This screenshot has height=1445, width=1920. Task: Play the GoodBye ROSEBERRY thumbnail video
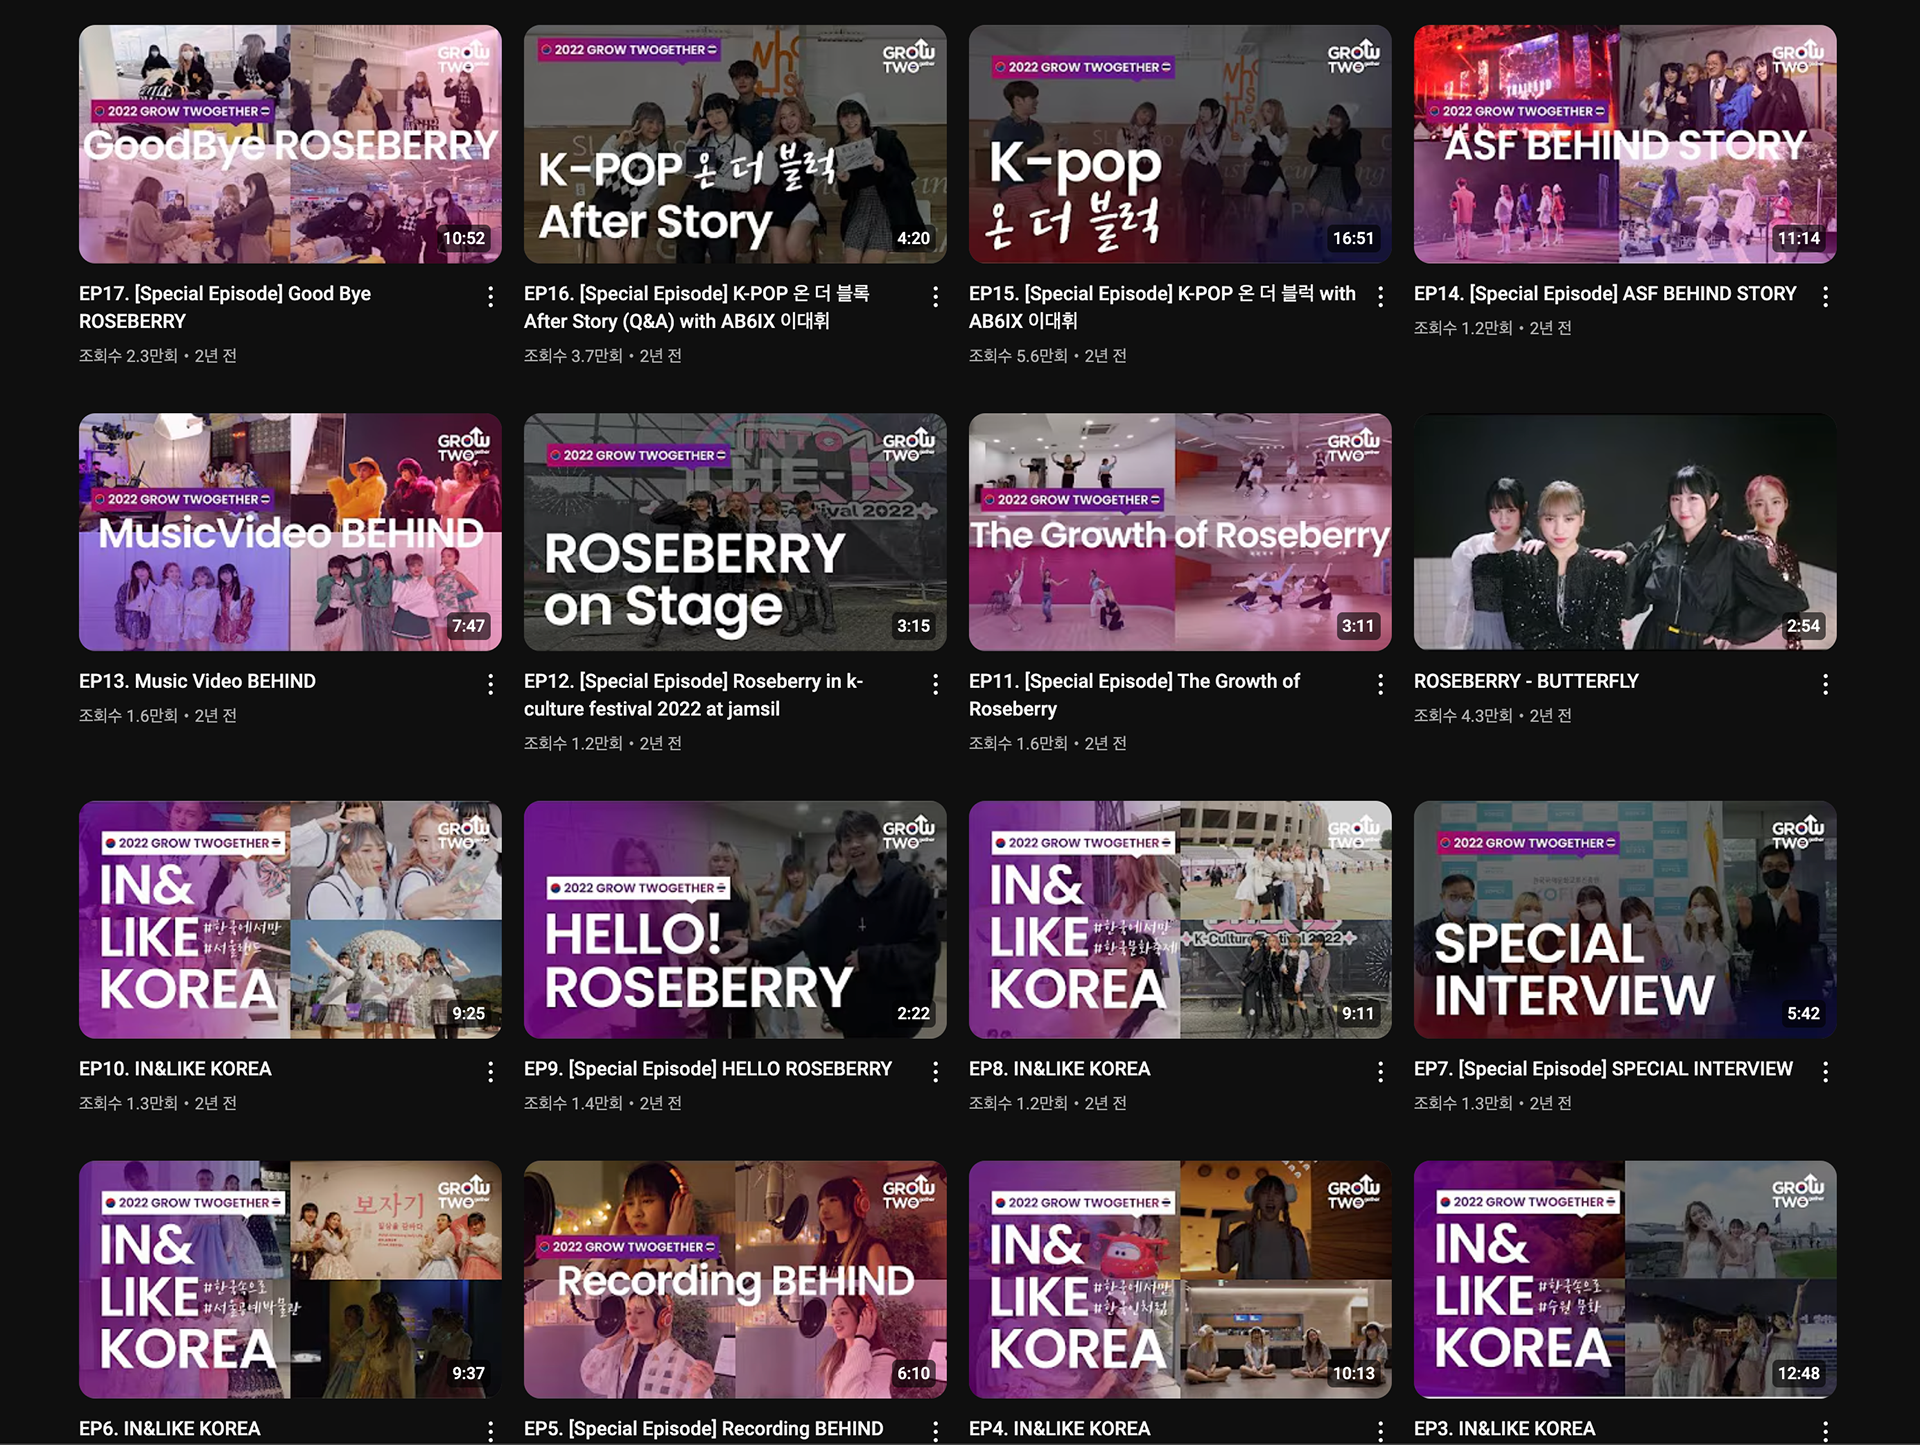click(290, 144)
